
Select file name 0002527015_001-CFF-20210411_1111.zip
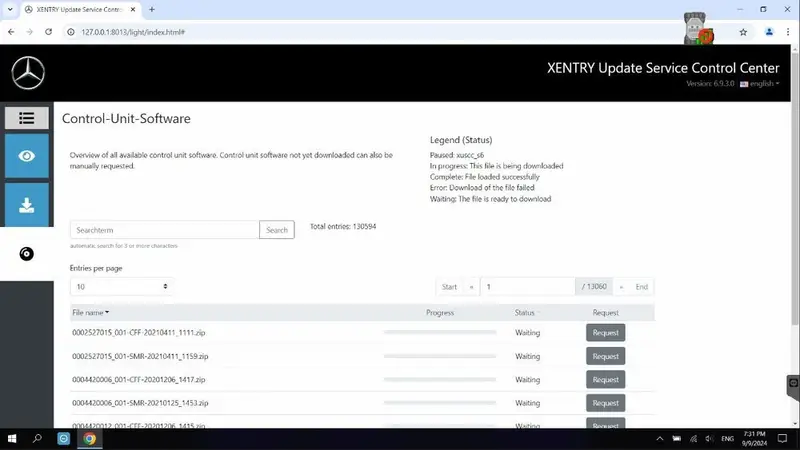[x=139, y=333]
